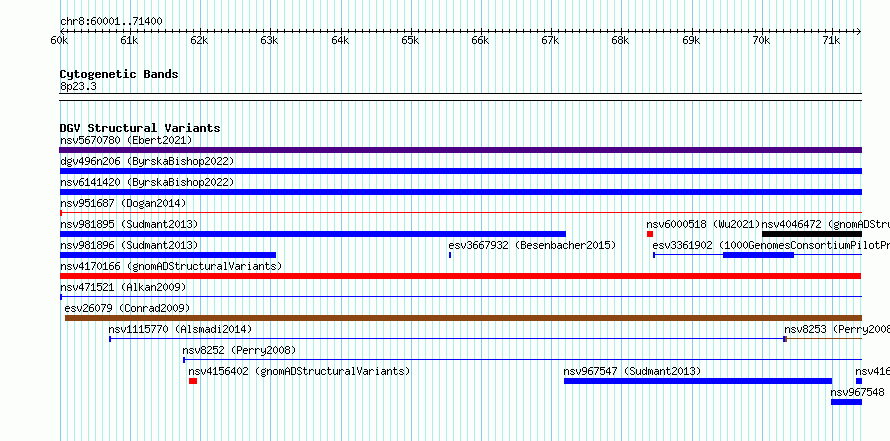This screenshot has height=441, width=890.
Task: Open the dgv496n206 (ByrskaBishop2022) label
Action: (147, 161)
